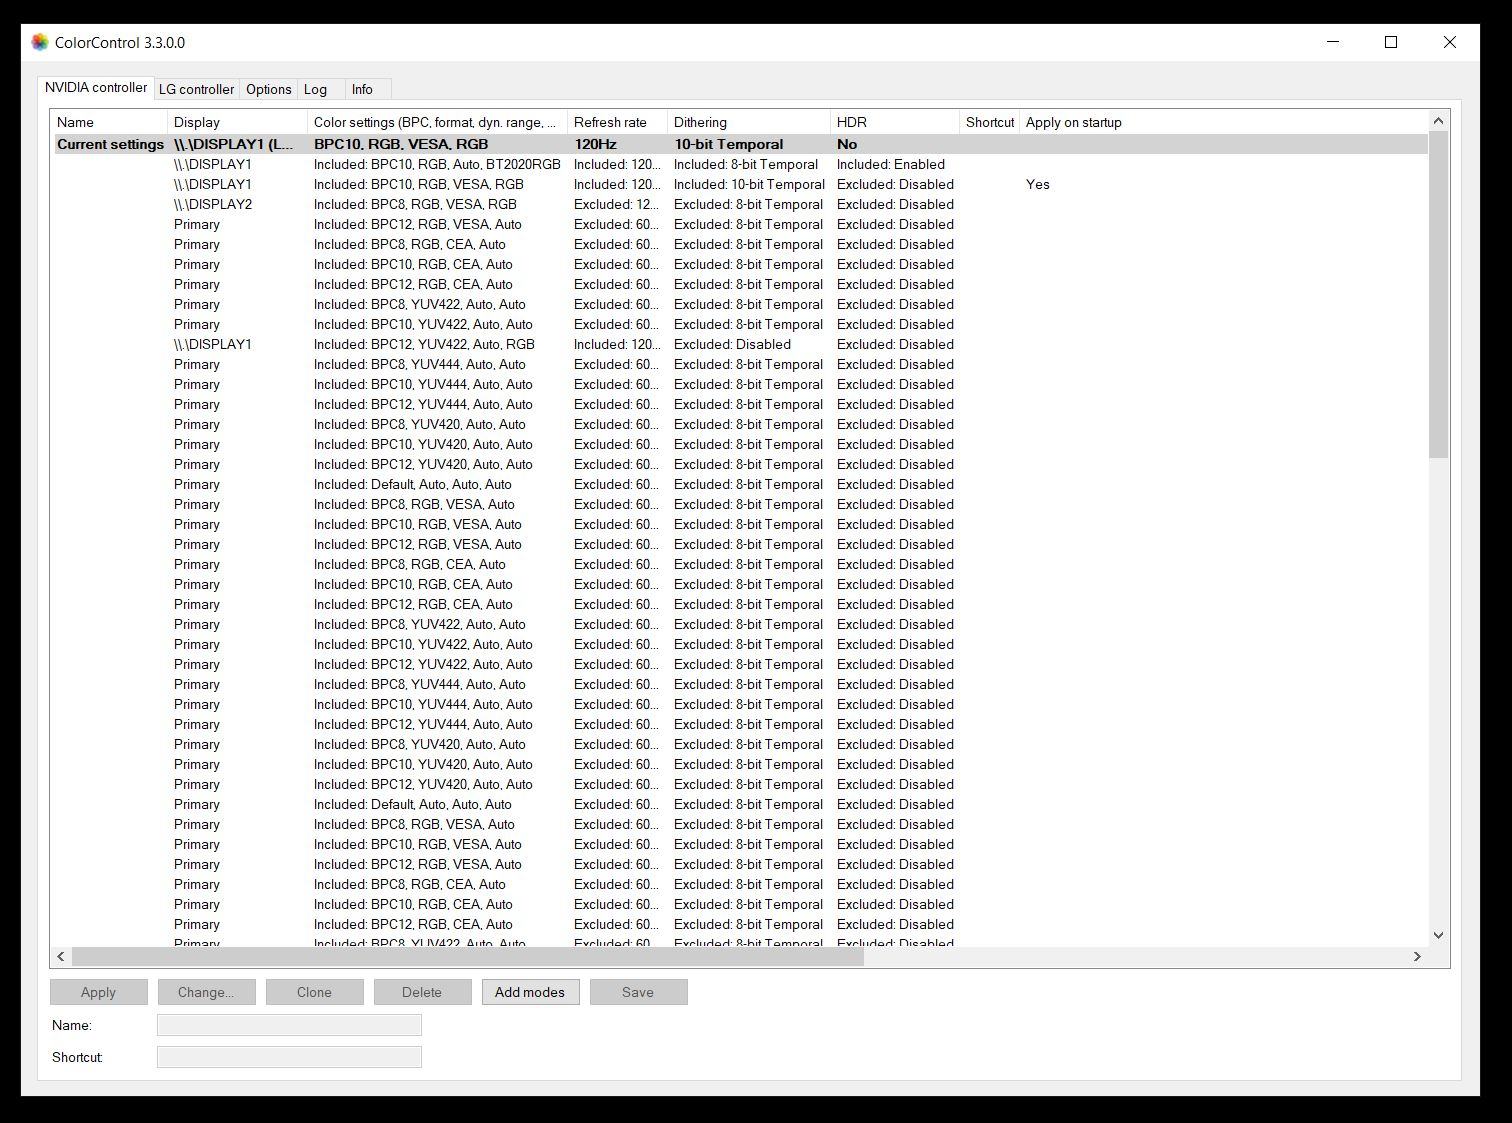Open the Options tab
This screenshot has height=1123, width=1512.
click(x=269, y=89)
